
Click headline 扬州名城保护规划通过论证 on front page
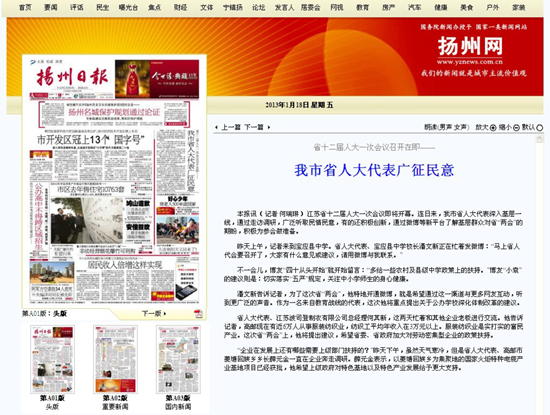(x=114, y=112)
